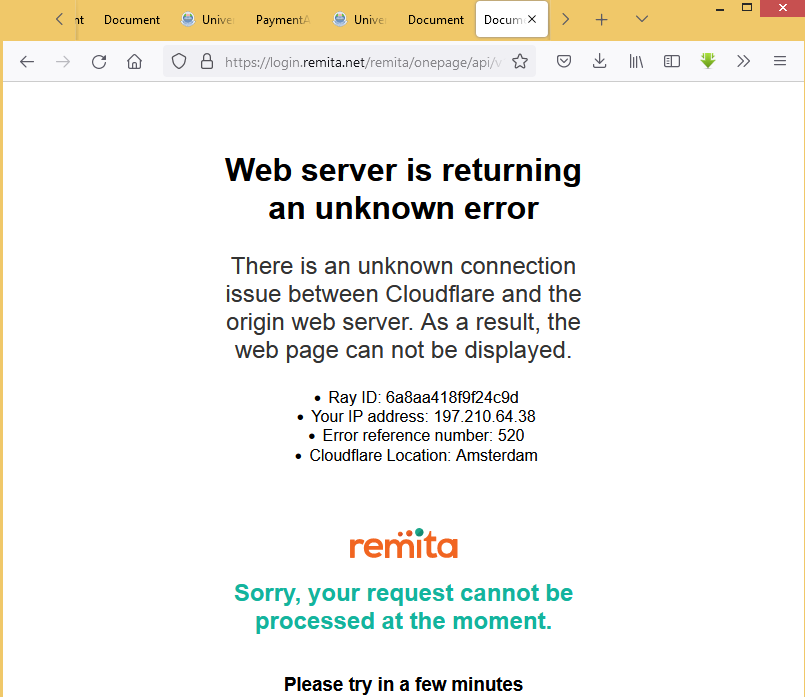The image size is (805, 697).
Task: Open the Firefox home page
Action: pos(135,62)
